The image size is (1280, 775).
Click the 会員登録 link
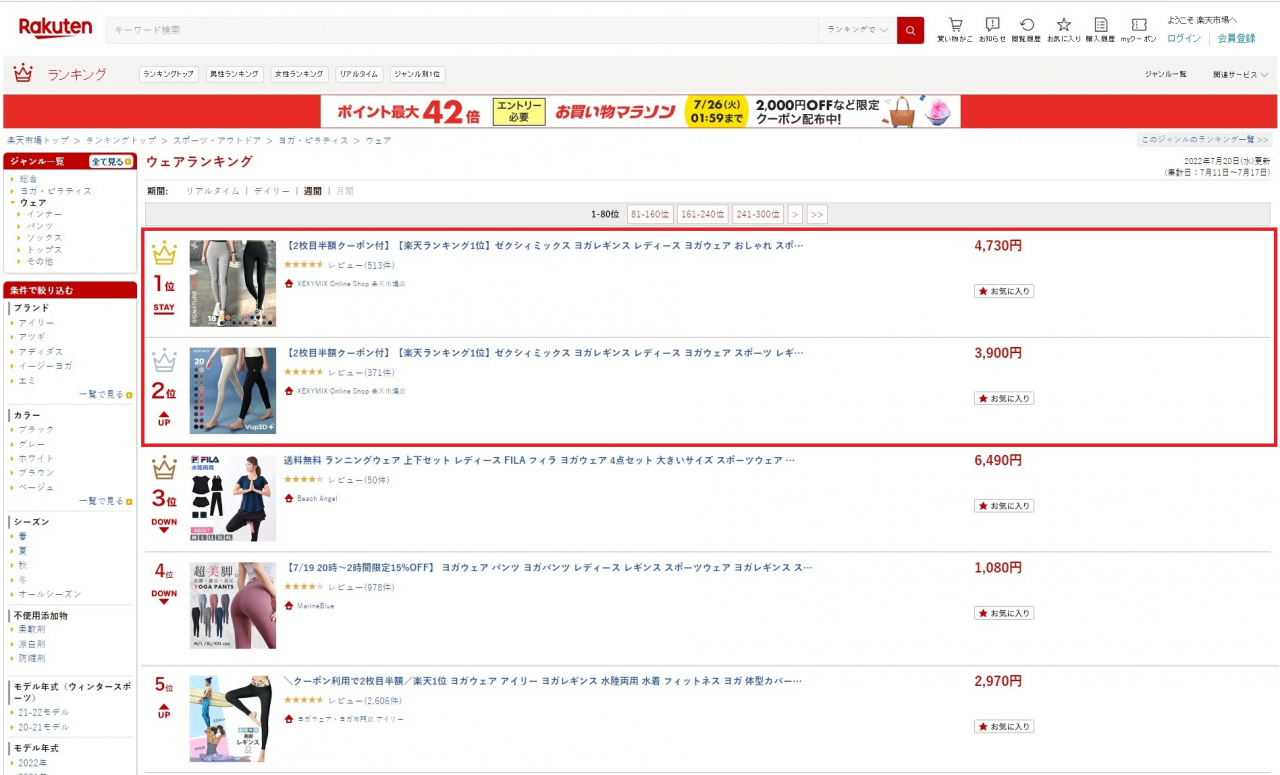pyautogui.click(x=1236, y=38)
